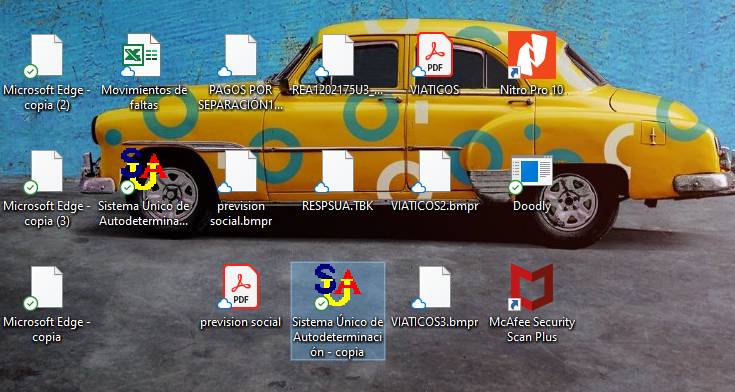Select the Microsoft Edge - copia (2) file icon
Viewport: 735px width, 392px height.
(46, 56)
